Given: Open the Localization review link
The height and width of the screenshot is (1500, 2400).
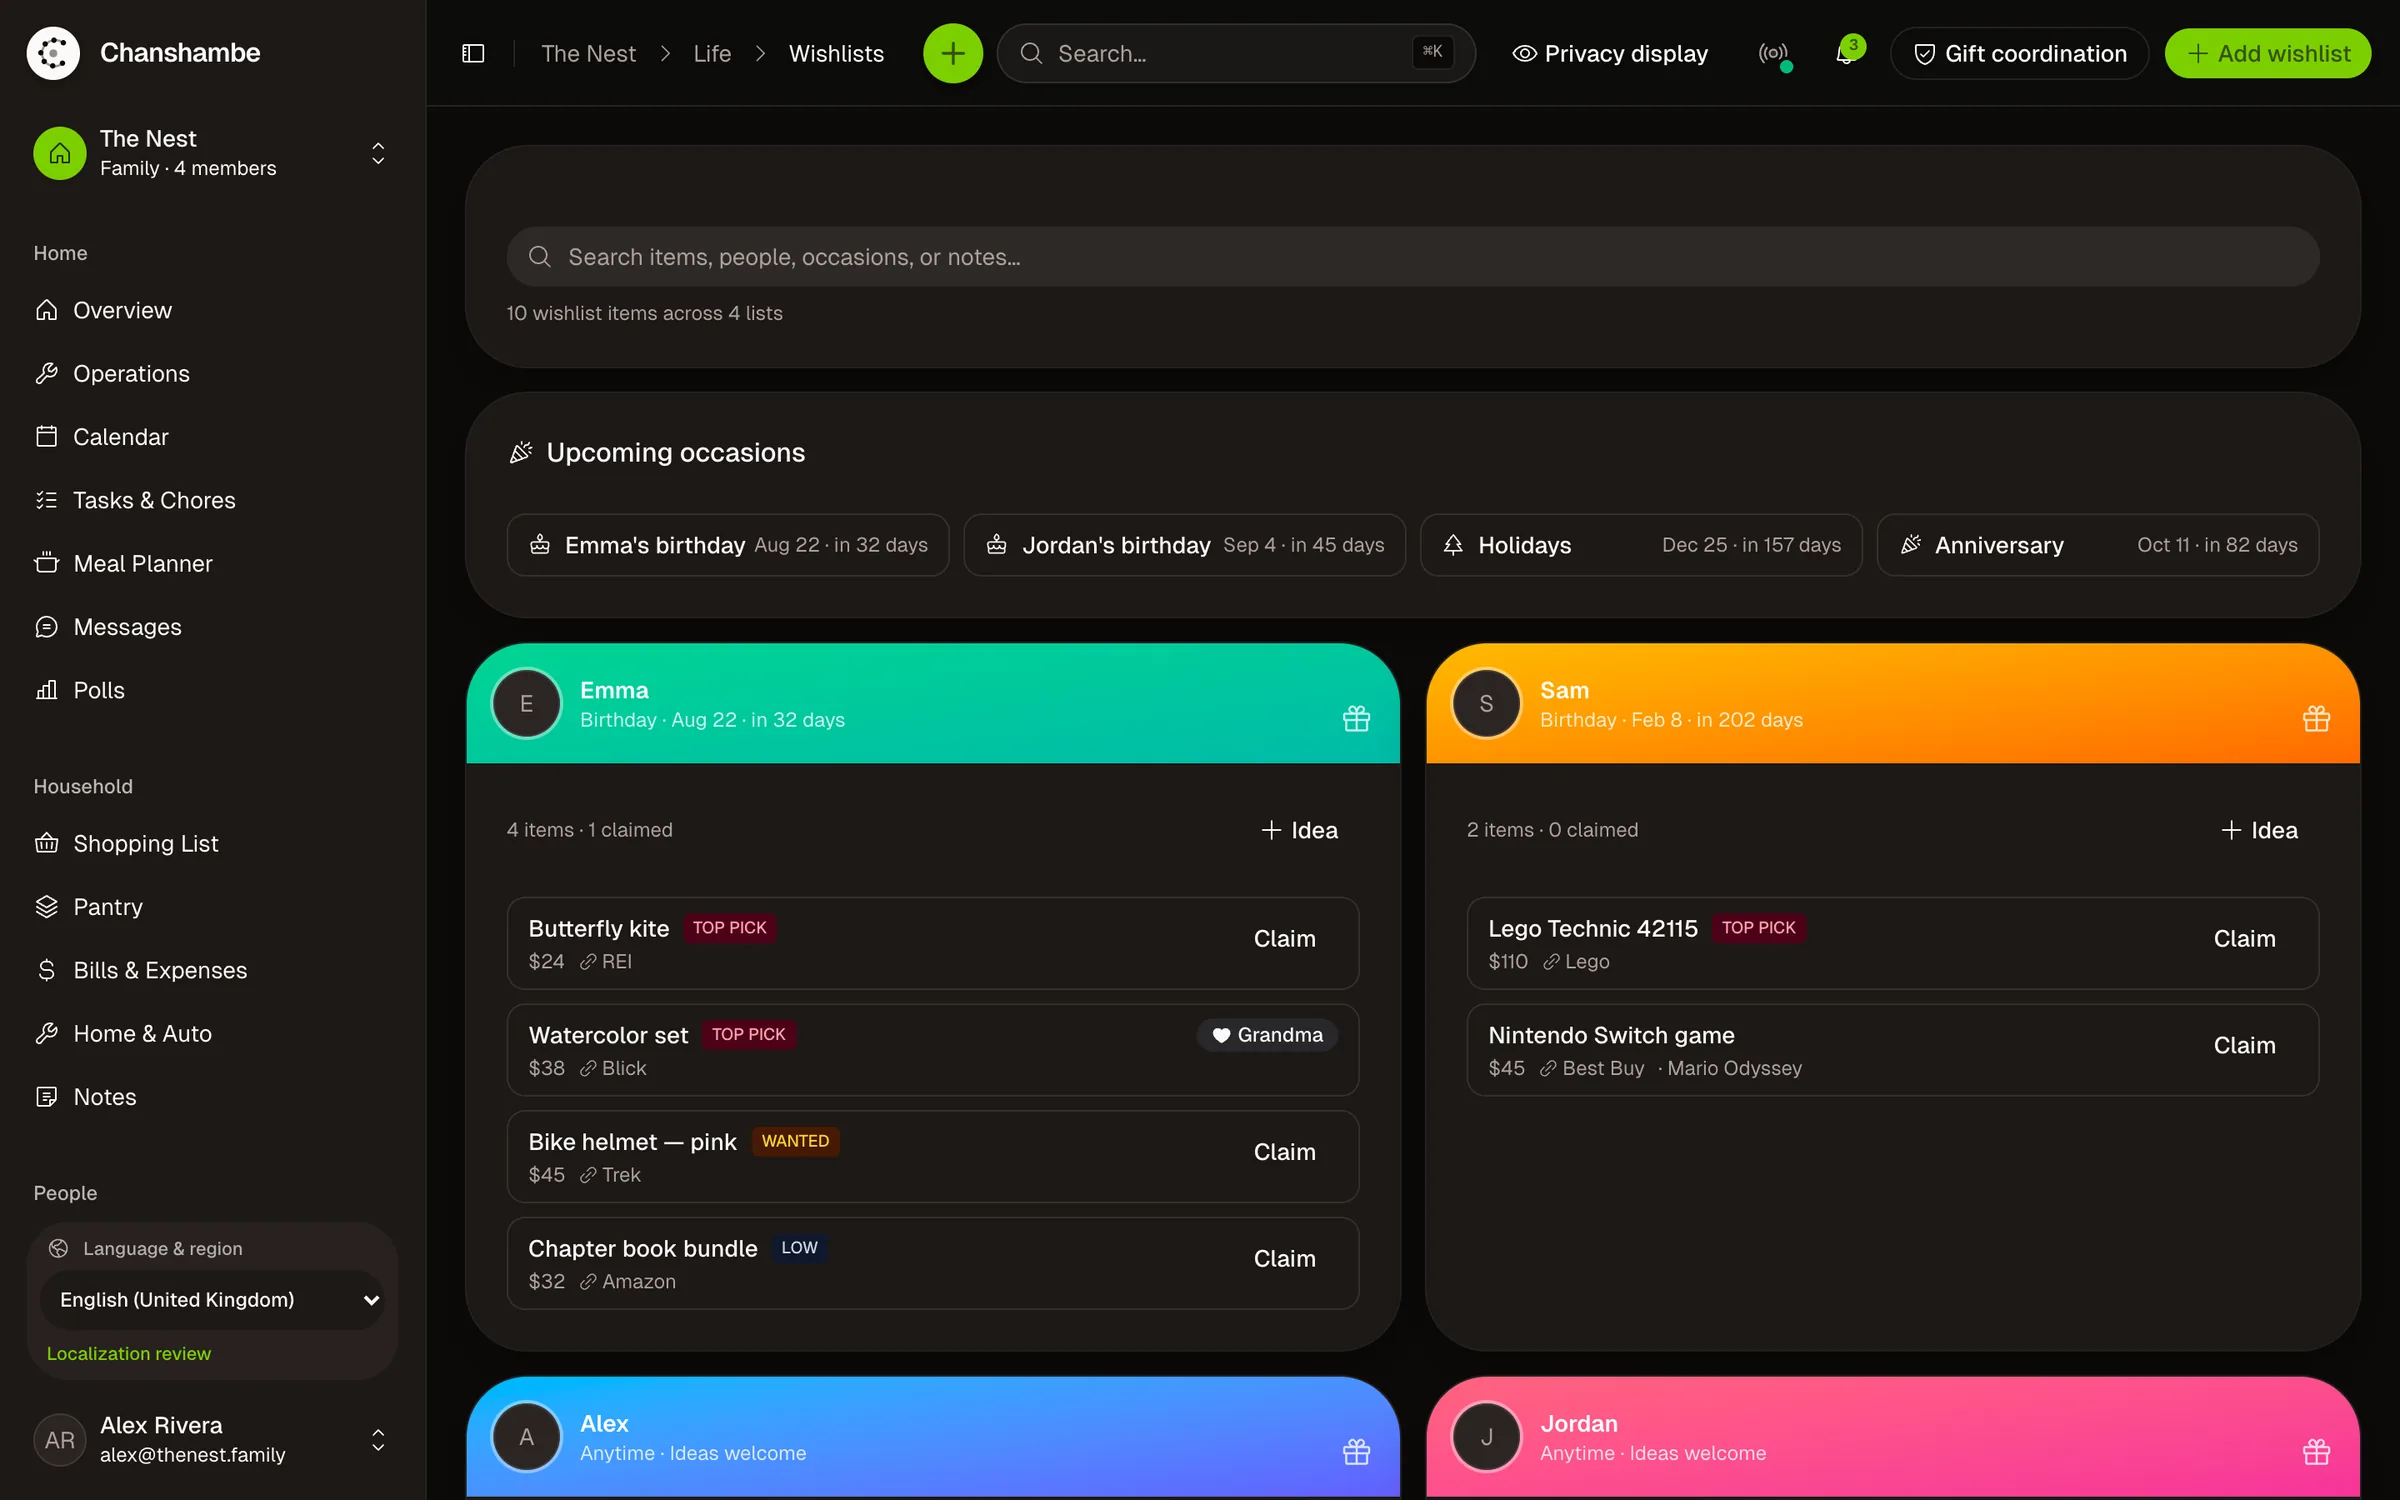Looking at the screenshot, I should point(129,1353).
